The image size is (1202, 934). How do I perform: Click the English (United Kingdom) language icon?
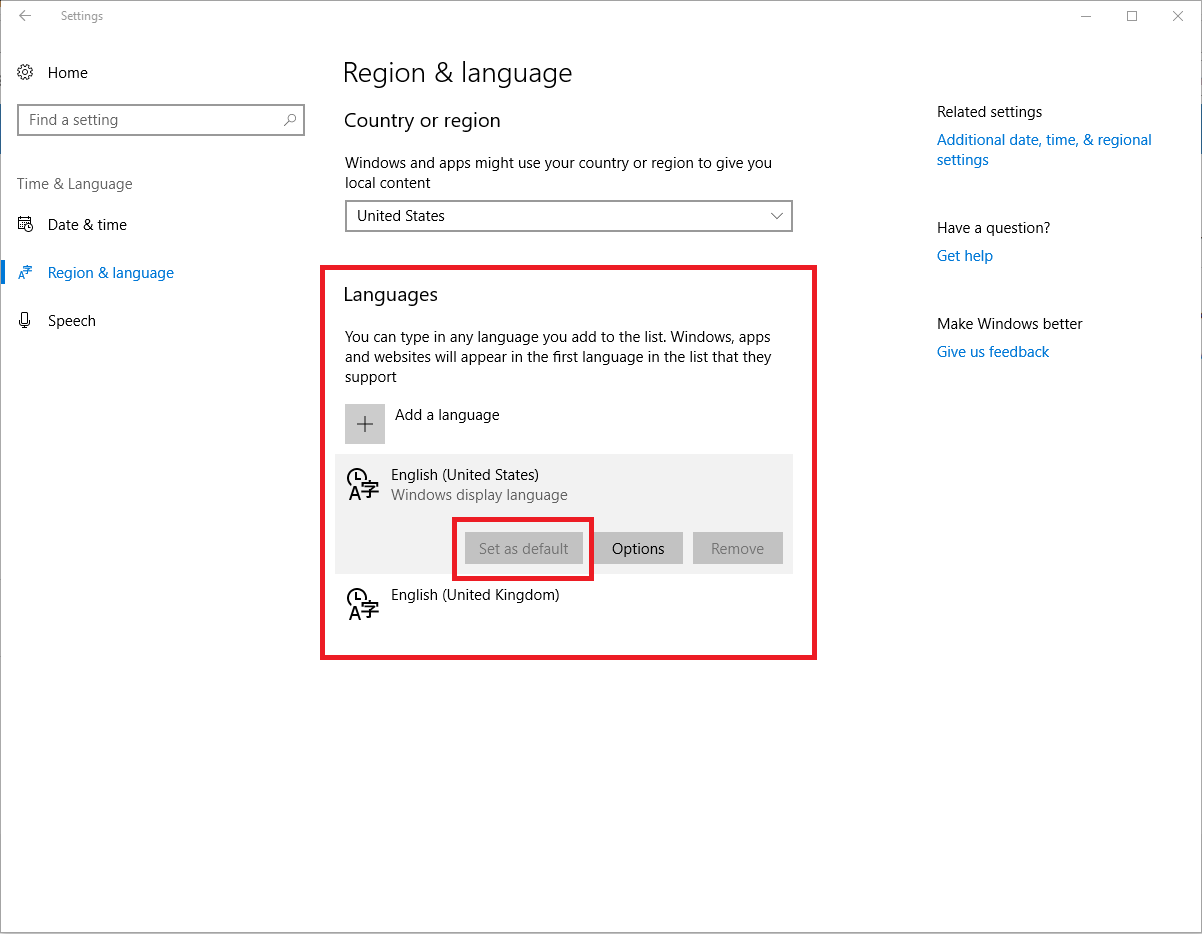362,604
